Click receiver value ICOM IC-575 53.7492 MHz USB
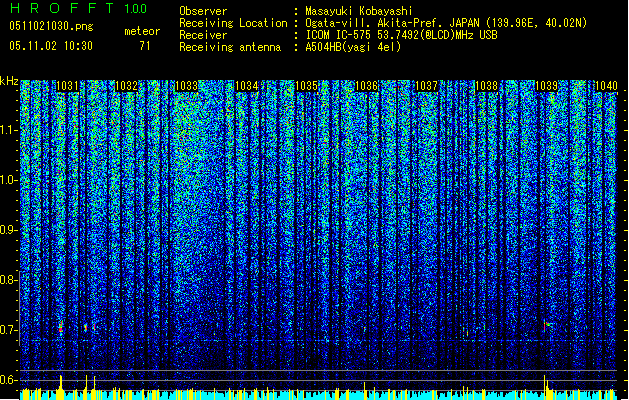Image resolution: width=629 pixels, height=400 pixels. click(401, 35)
